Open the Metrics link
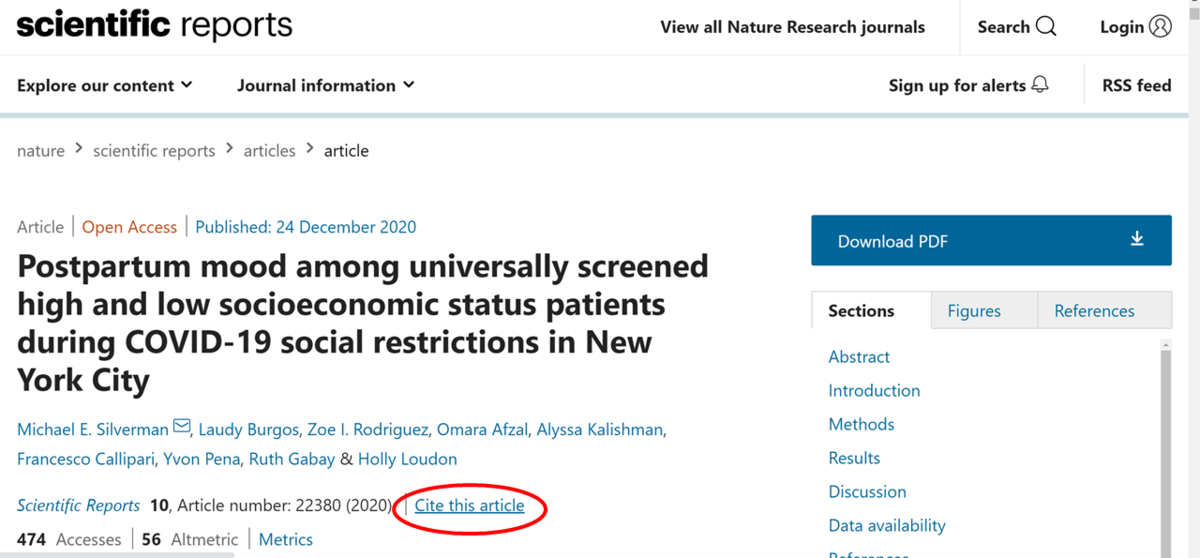The width and height of the screenshot is (1200, 558). point(285,540)
